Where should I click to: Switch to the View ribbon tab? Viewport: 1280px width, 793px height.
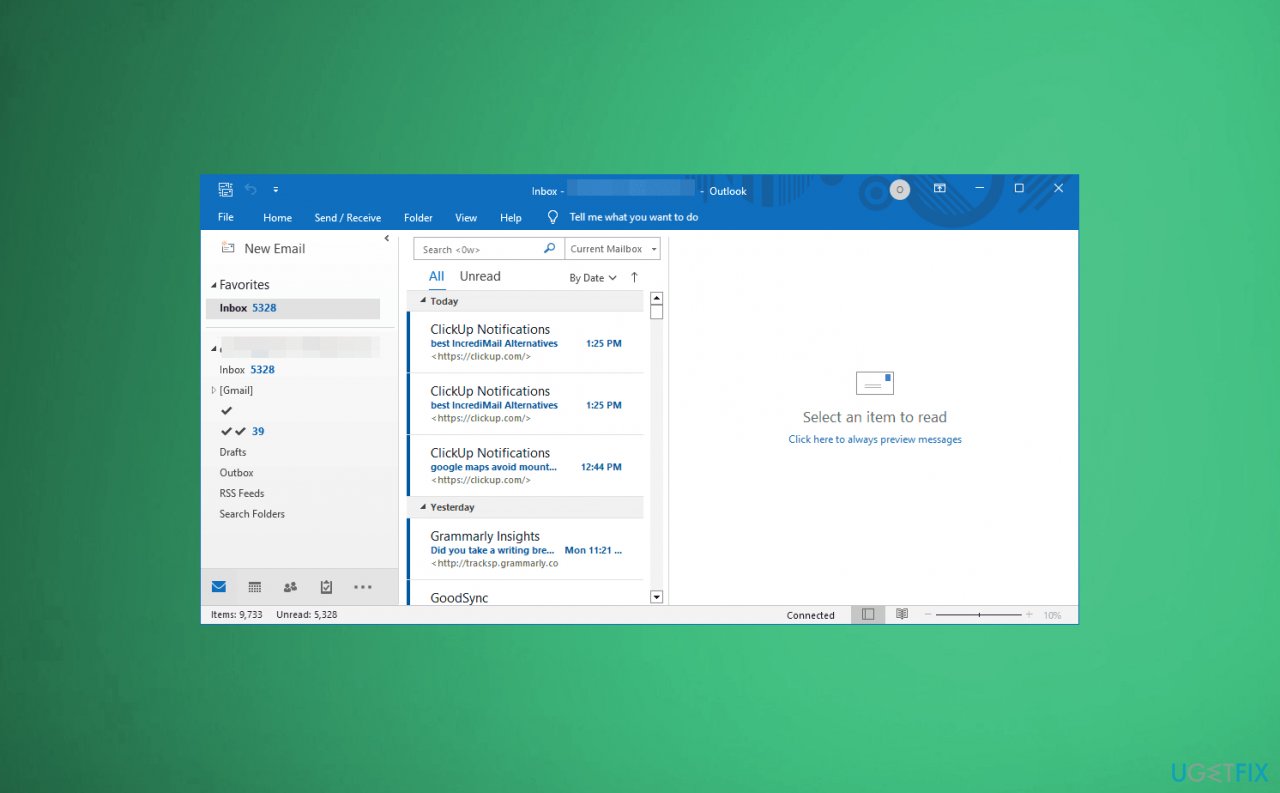pyautogui.click(x=466, y=217)
